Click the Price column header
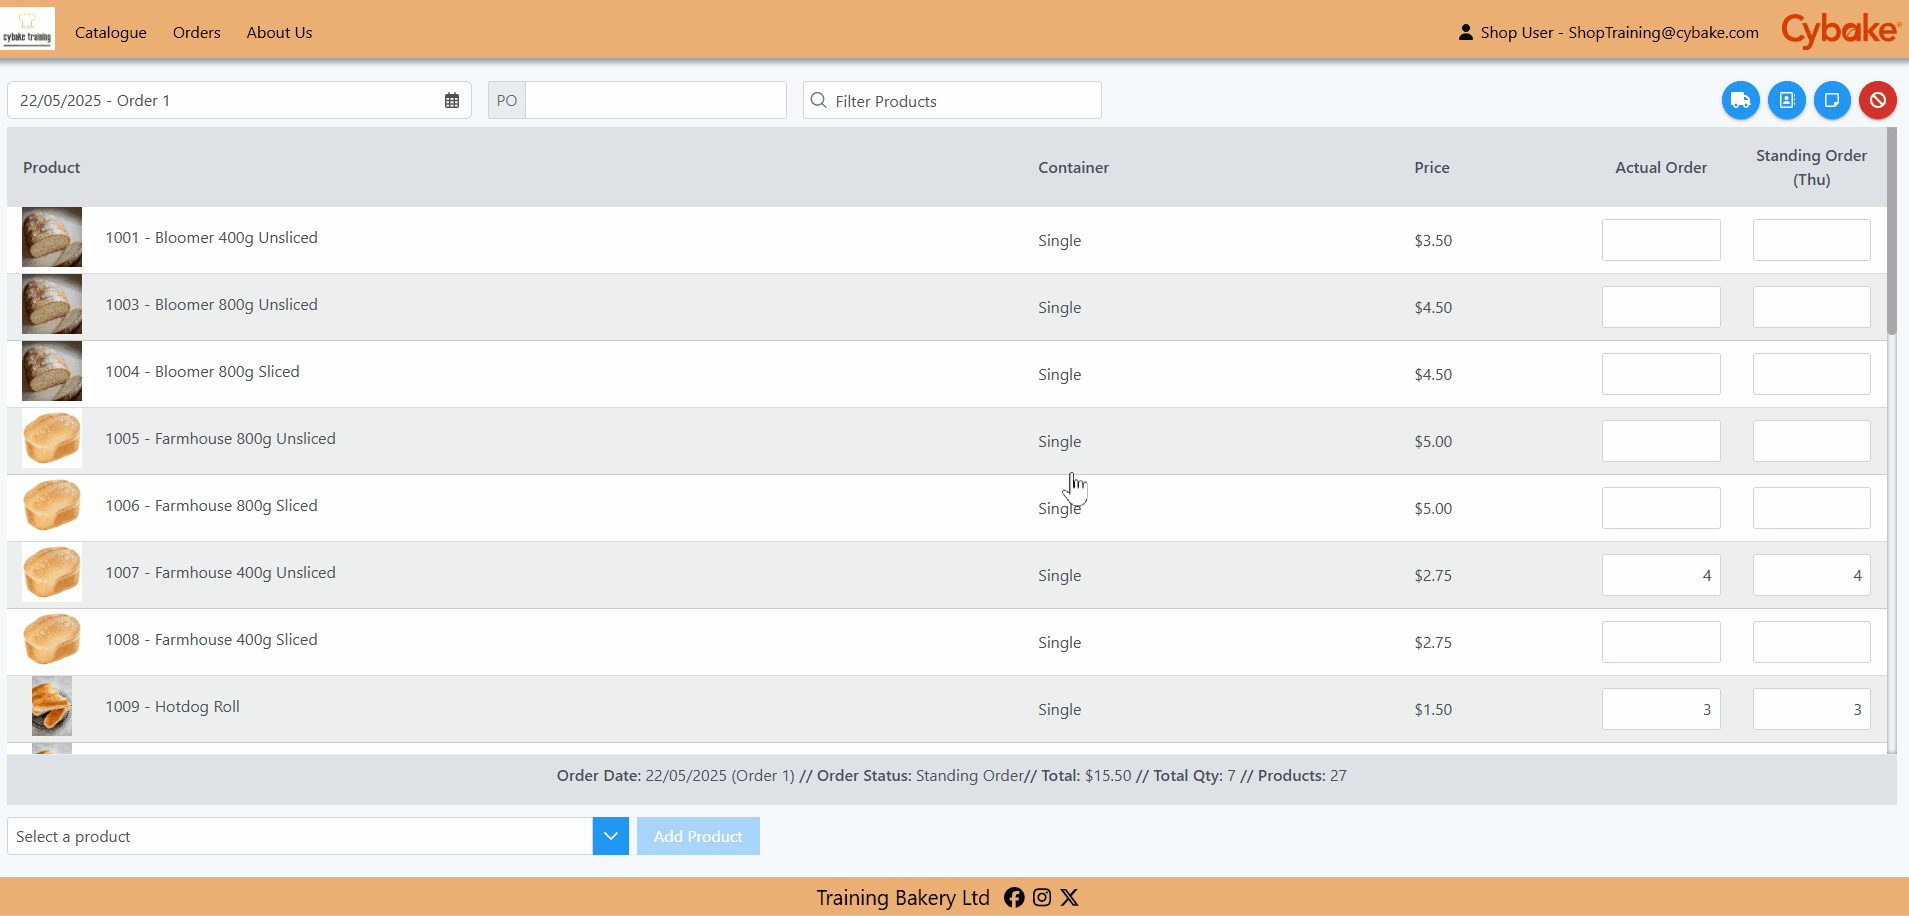This screenshot has width=1909, height=916. click(1432, 168)
